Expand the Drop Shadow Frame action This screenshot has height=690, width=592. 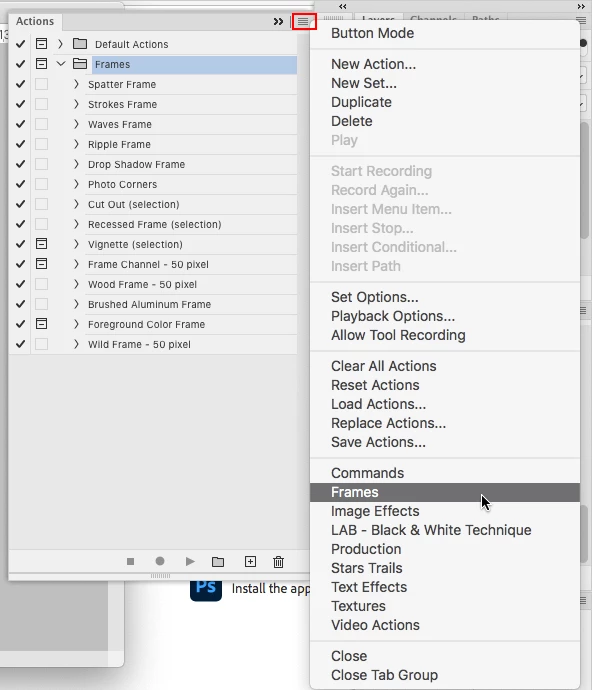76,164
